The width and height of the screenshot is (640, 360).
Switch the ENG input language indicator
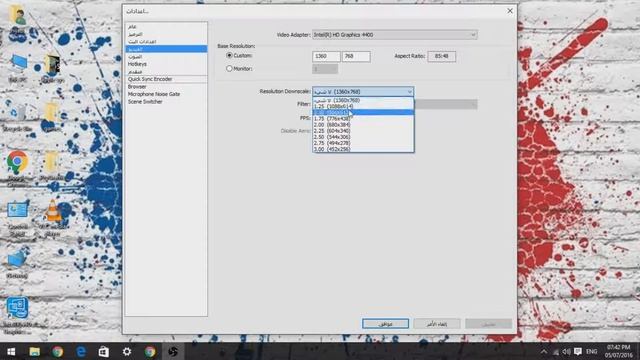point(591,351)
